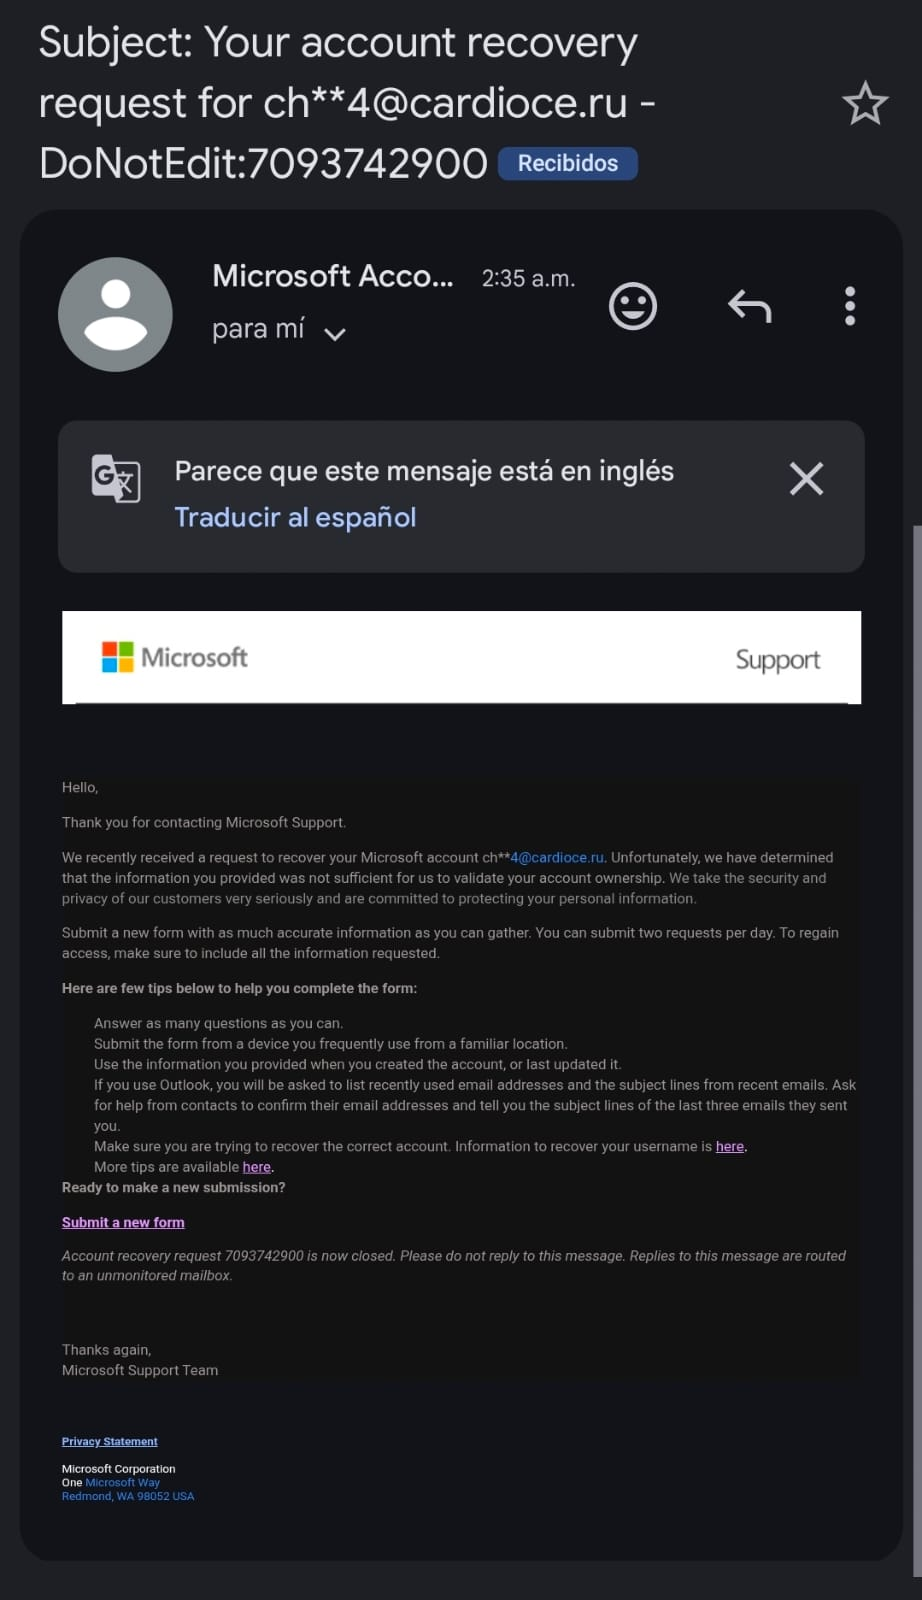
Task: Click the 'Submit a new form' link
Action: [x=123, y=1222]
